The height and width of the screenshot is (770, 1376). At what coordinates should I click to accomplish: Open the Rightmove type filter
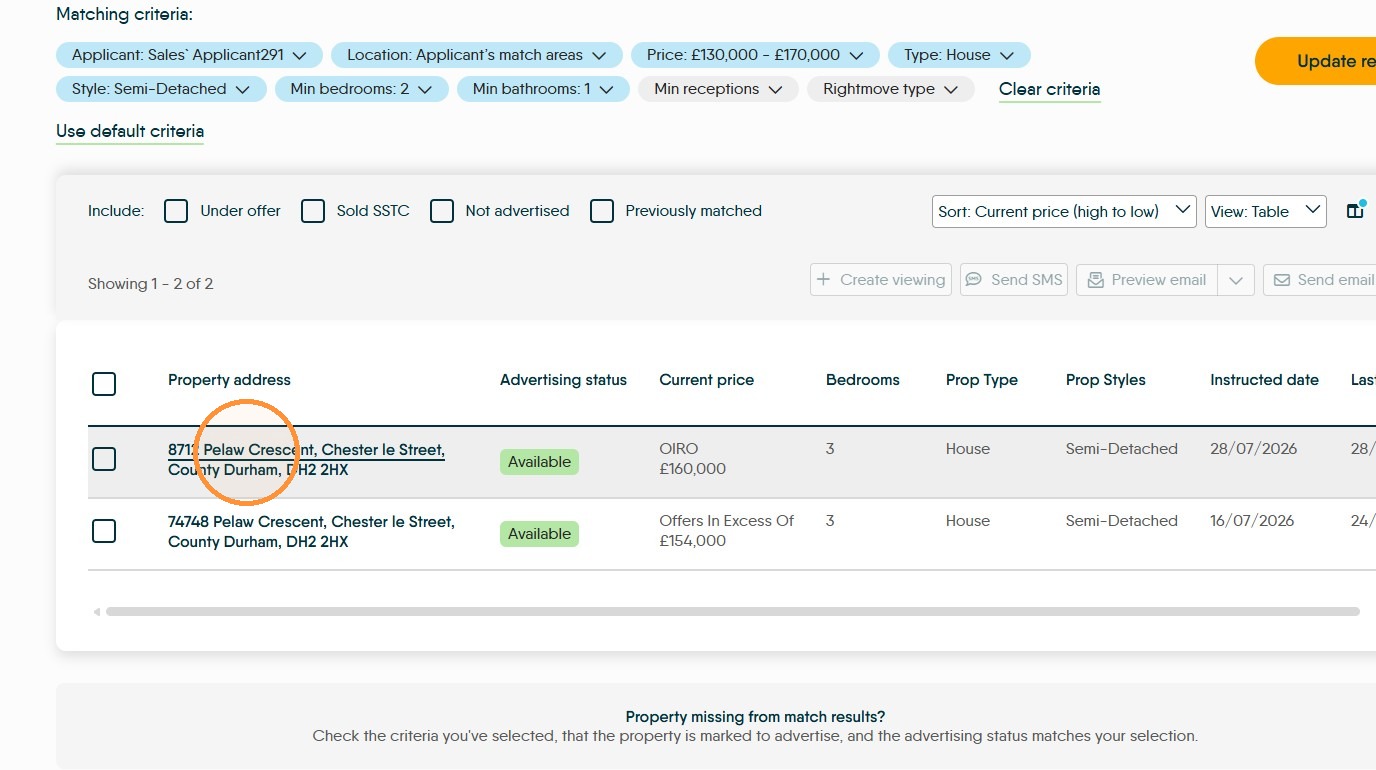pos(891,89)
